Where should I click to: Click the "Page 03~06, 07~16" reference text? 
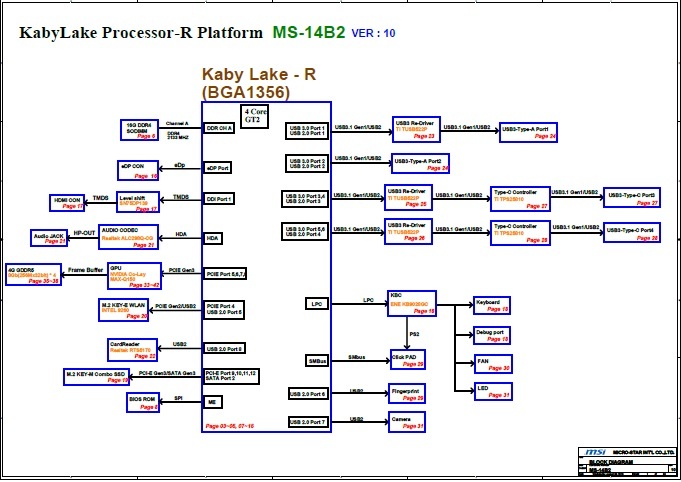point(229,426)
